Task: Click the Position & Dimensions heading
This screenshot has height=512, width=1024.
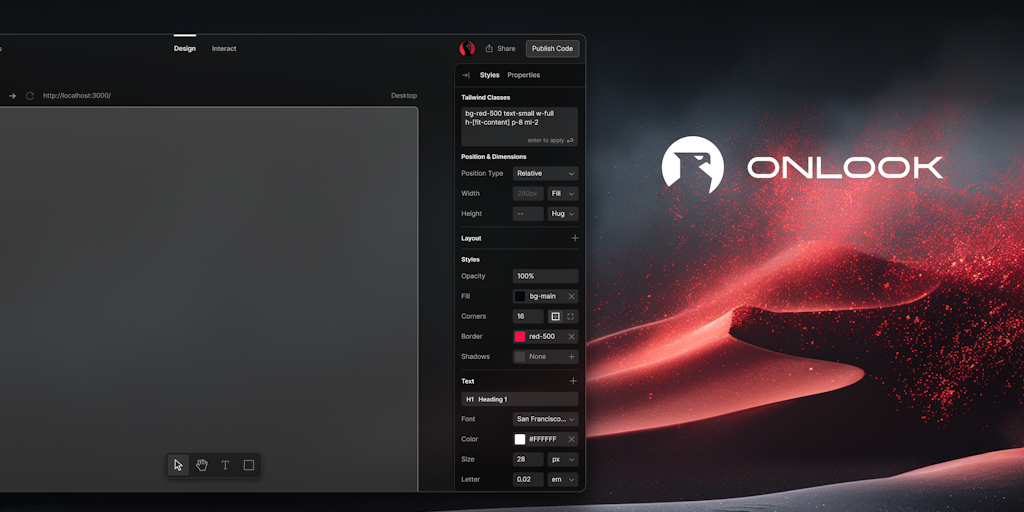Action: tap(494, 157)
